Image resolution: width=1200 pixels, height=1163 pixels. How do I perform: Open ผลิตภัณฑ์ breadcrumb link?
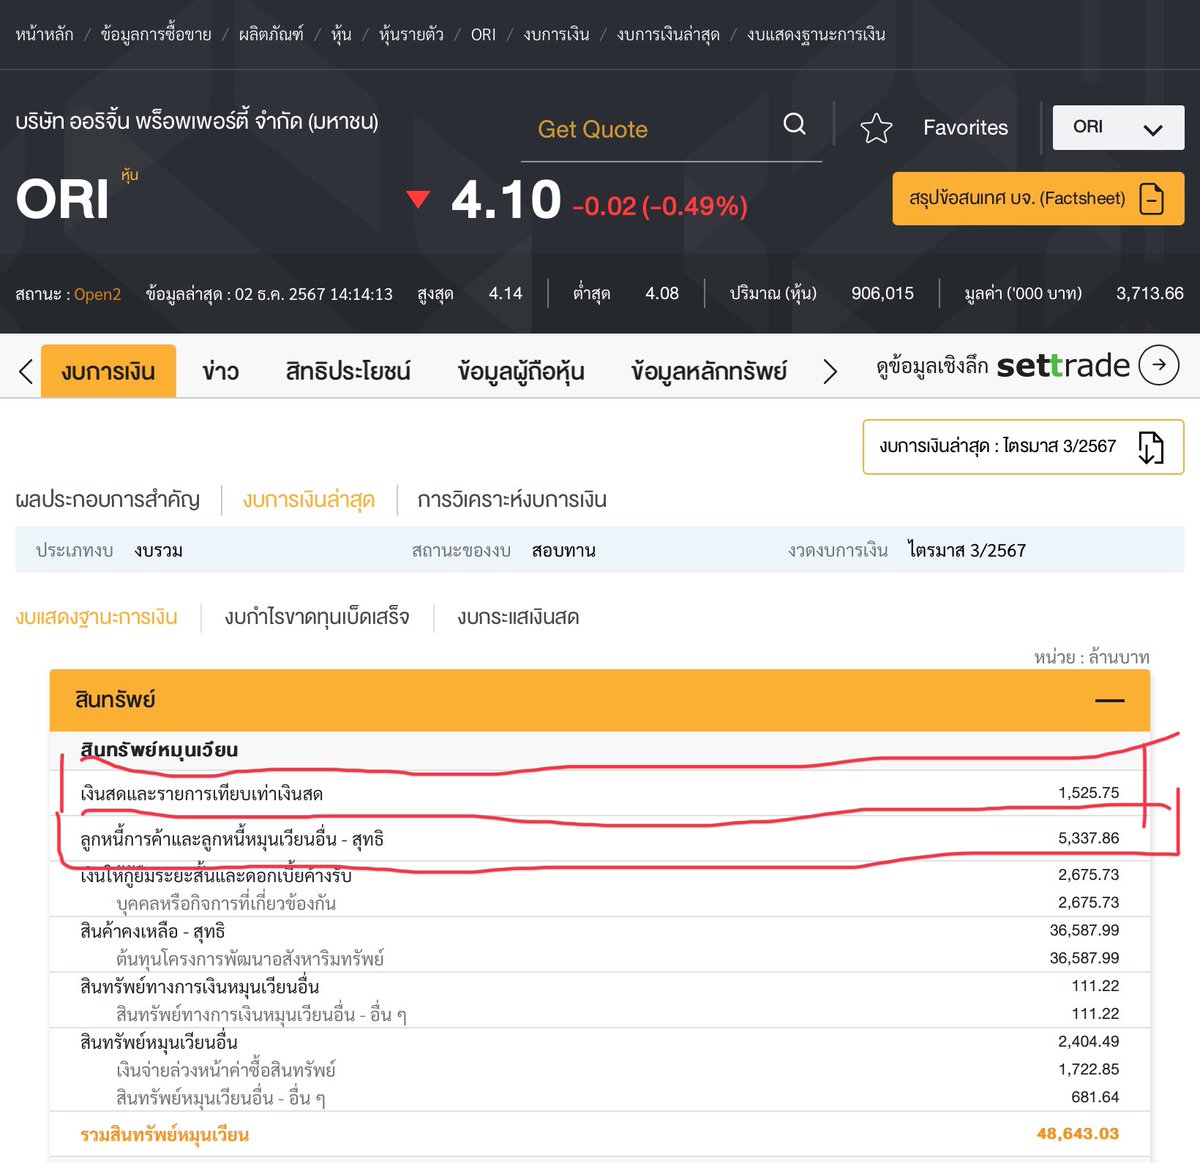(x=271, y=34)
